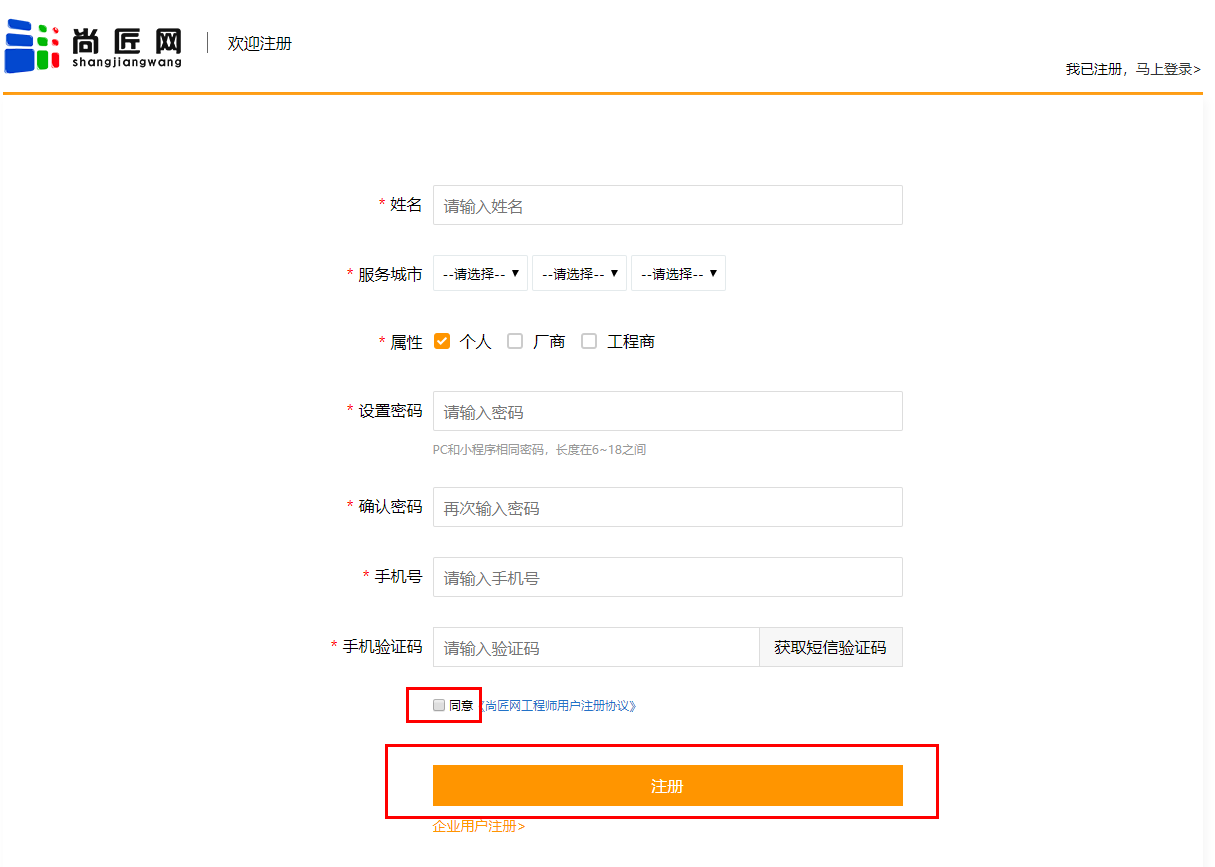Enable the 同意 agreement checkbox
The width and height of the screenshot is (1215, 867).
tap(439, 705)
